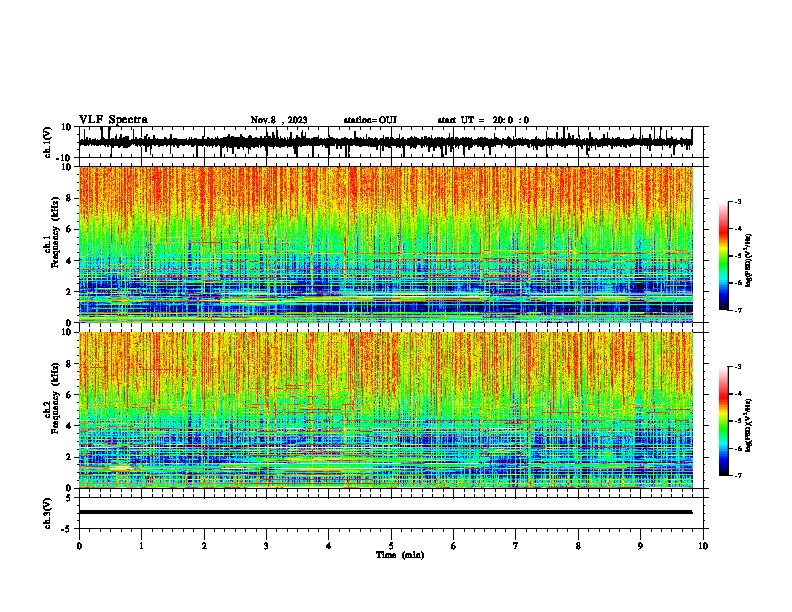The height and width of the screenshot is (612, 792).
Task: Click the color scale bar beside ch.2 spectrogram
Action: coord(723,421)
